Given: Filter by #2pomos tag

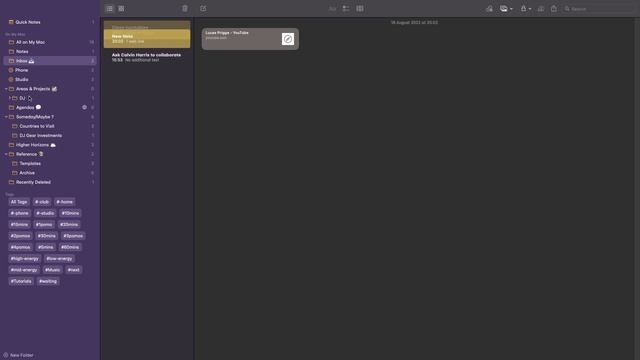Looking at the screenshot, I should (x=20, y=236).
